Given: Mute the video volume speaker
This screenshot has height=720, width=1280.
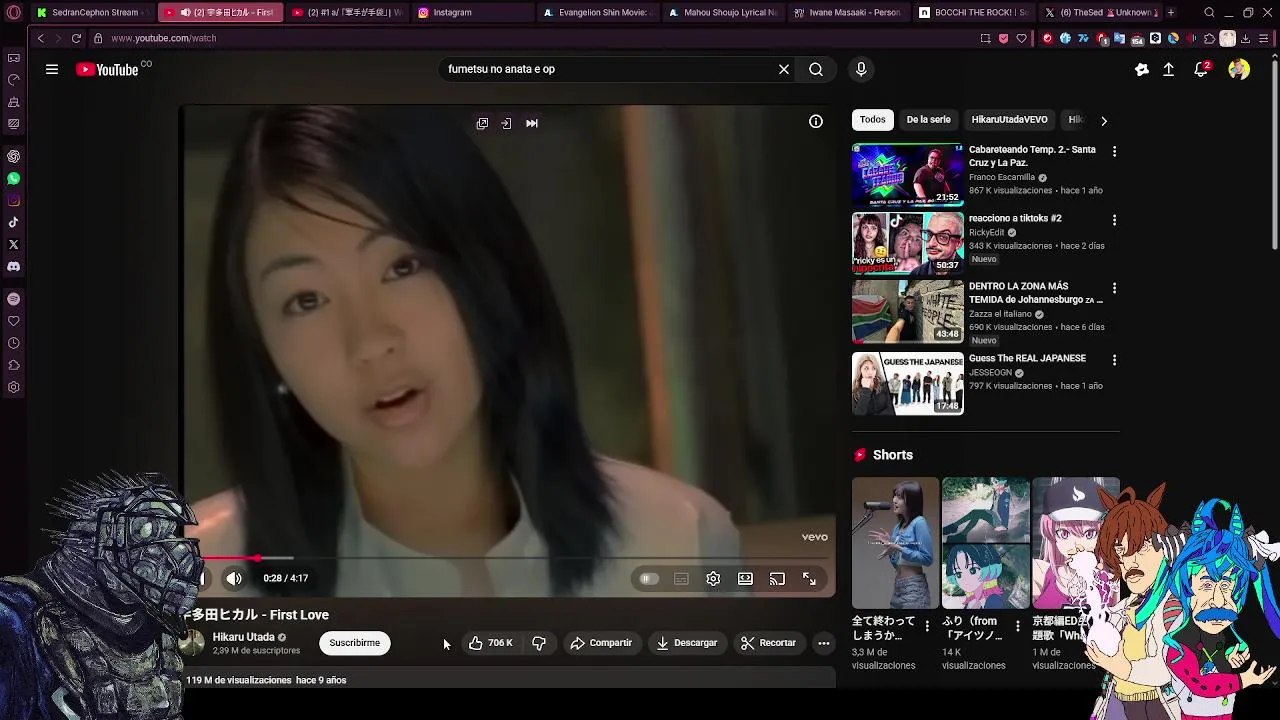Looking at the screenshot, I should [x=234, y=578].
